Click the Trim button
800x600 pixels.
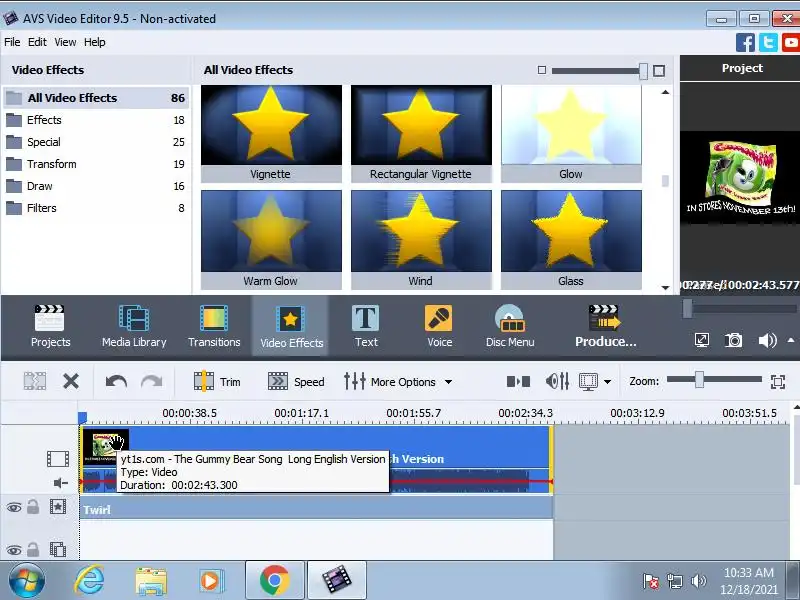(x=217, y=382)
